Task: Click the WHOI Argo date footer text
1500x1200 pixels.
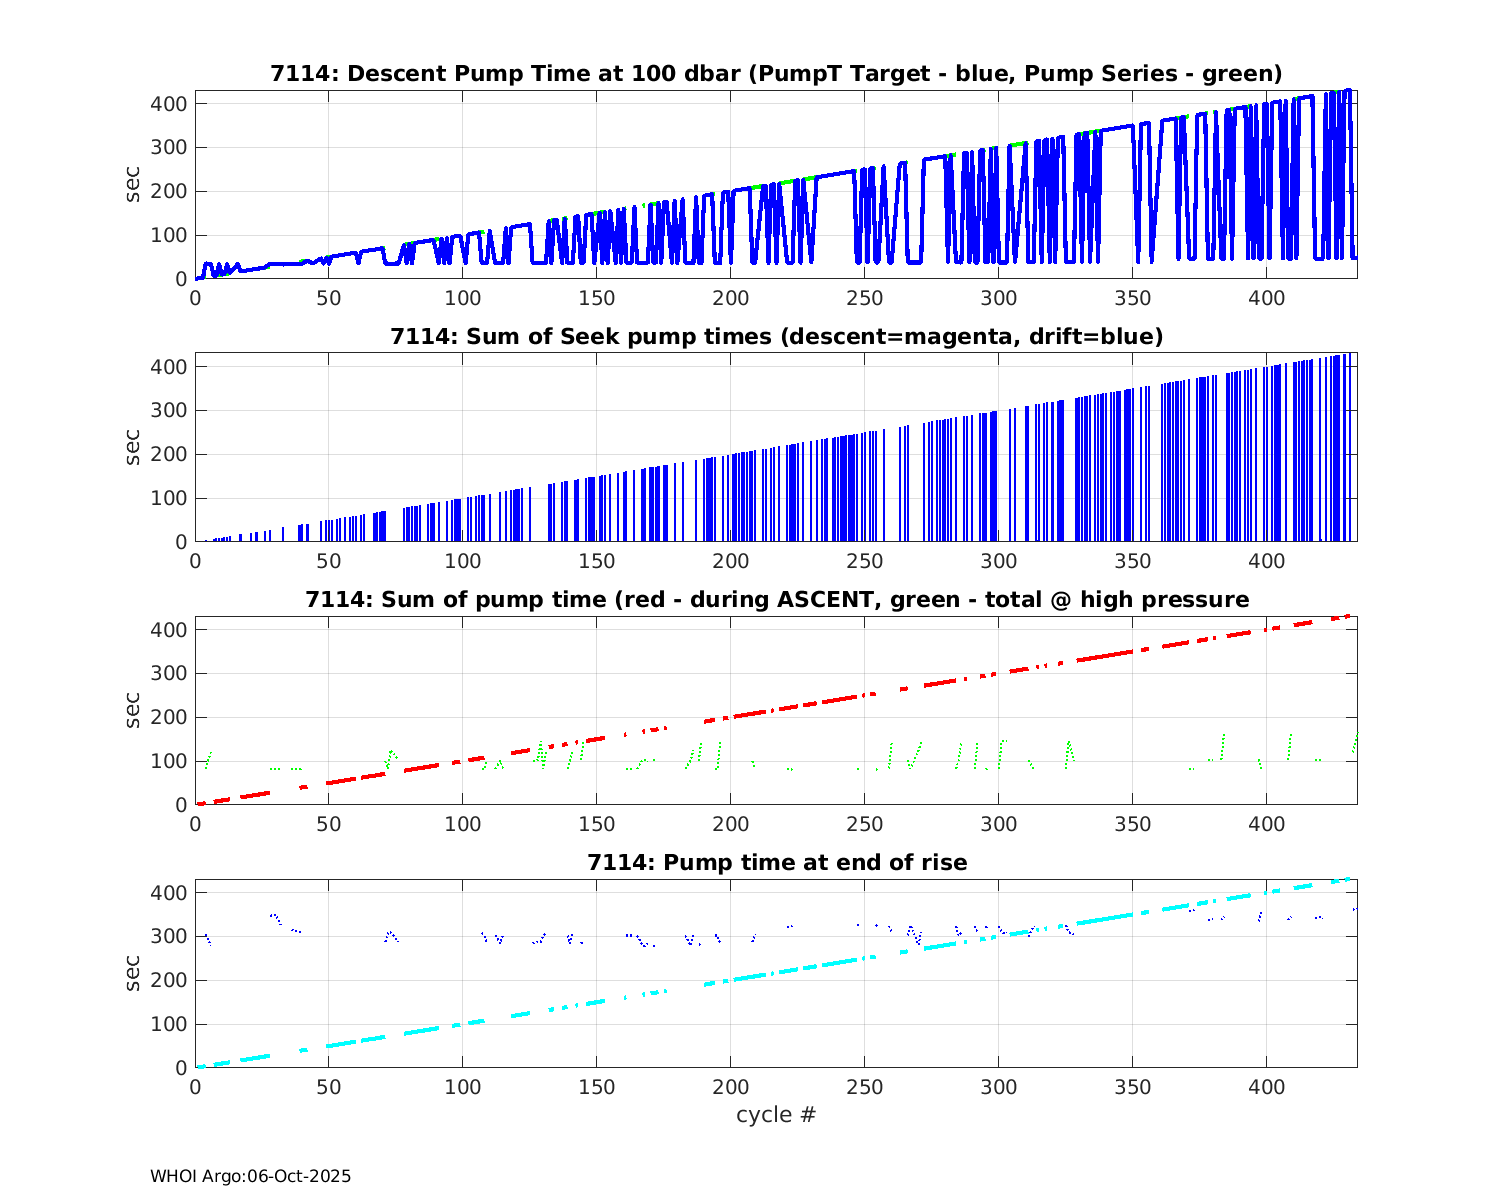Action: tap(250, 1176)
